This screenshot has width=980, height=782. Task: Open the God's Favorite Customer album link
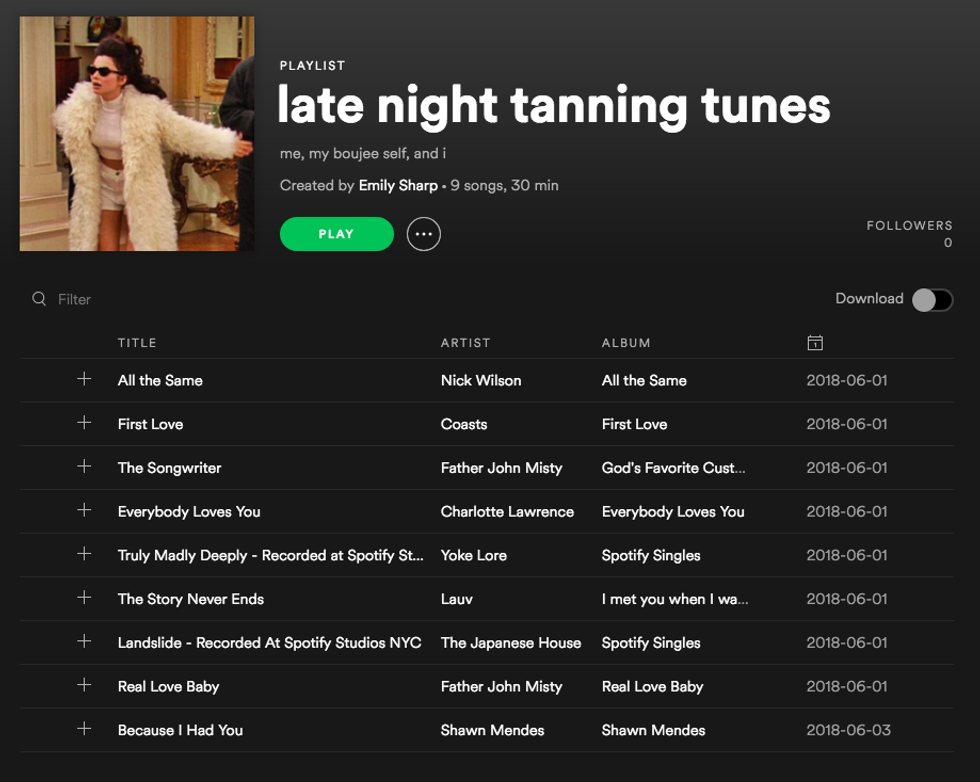(673, 468)
